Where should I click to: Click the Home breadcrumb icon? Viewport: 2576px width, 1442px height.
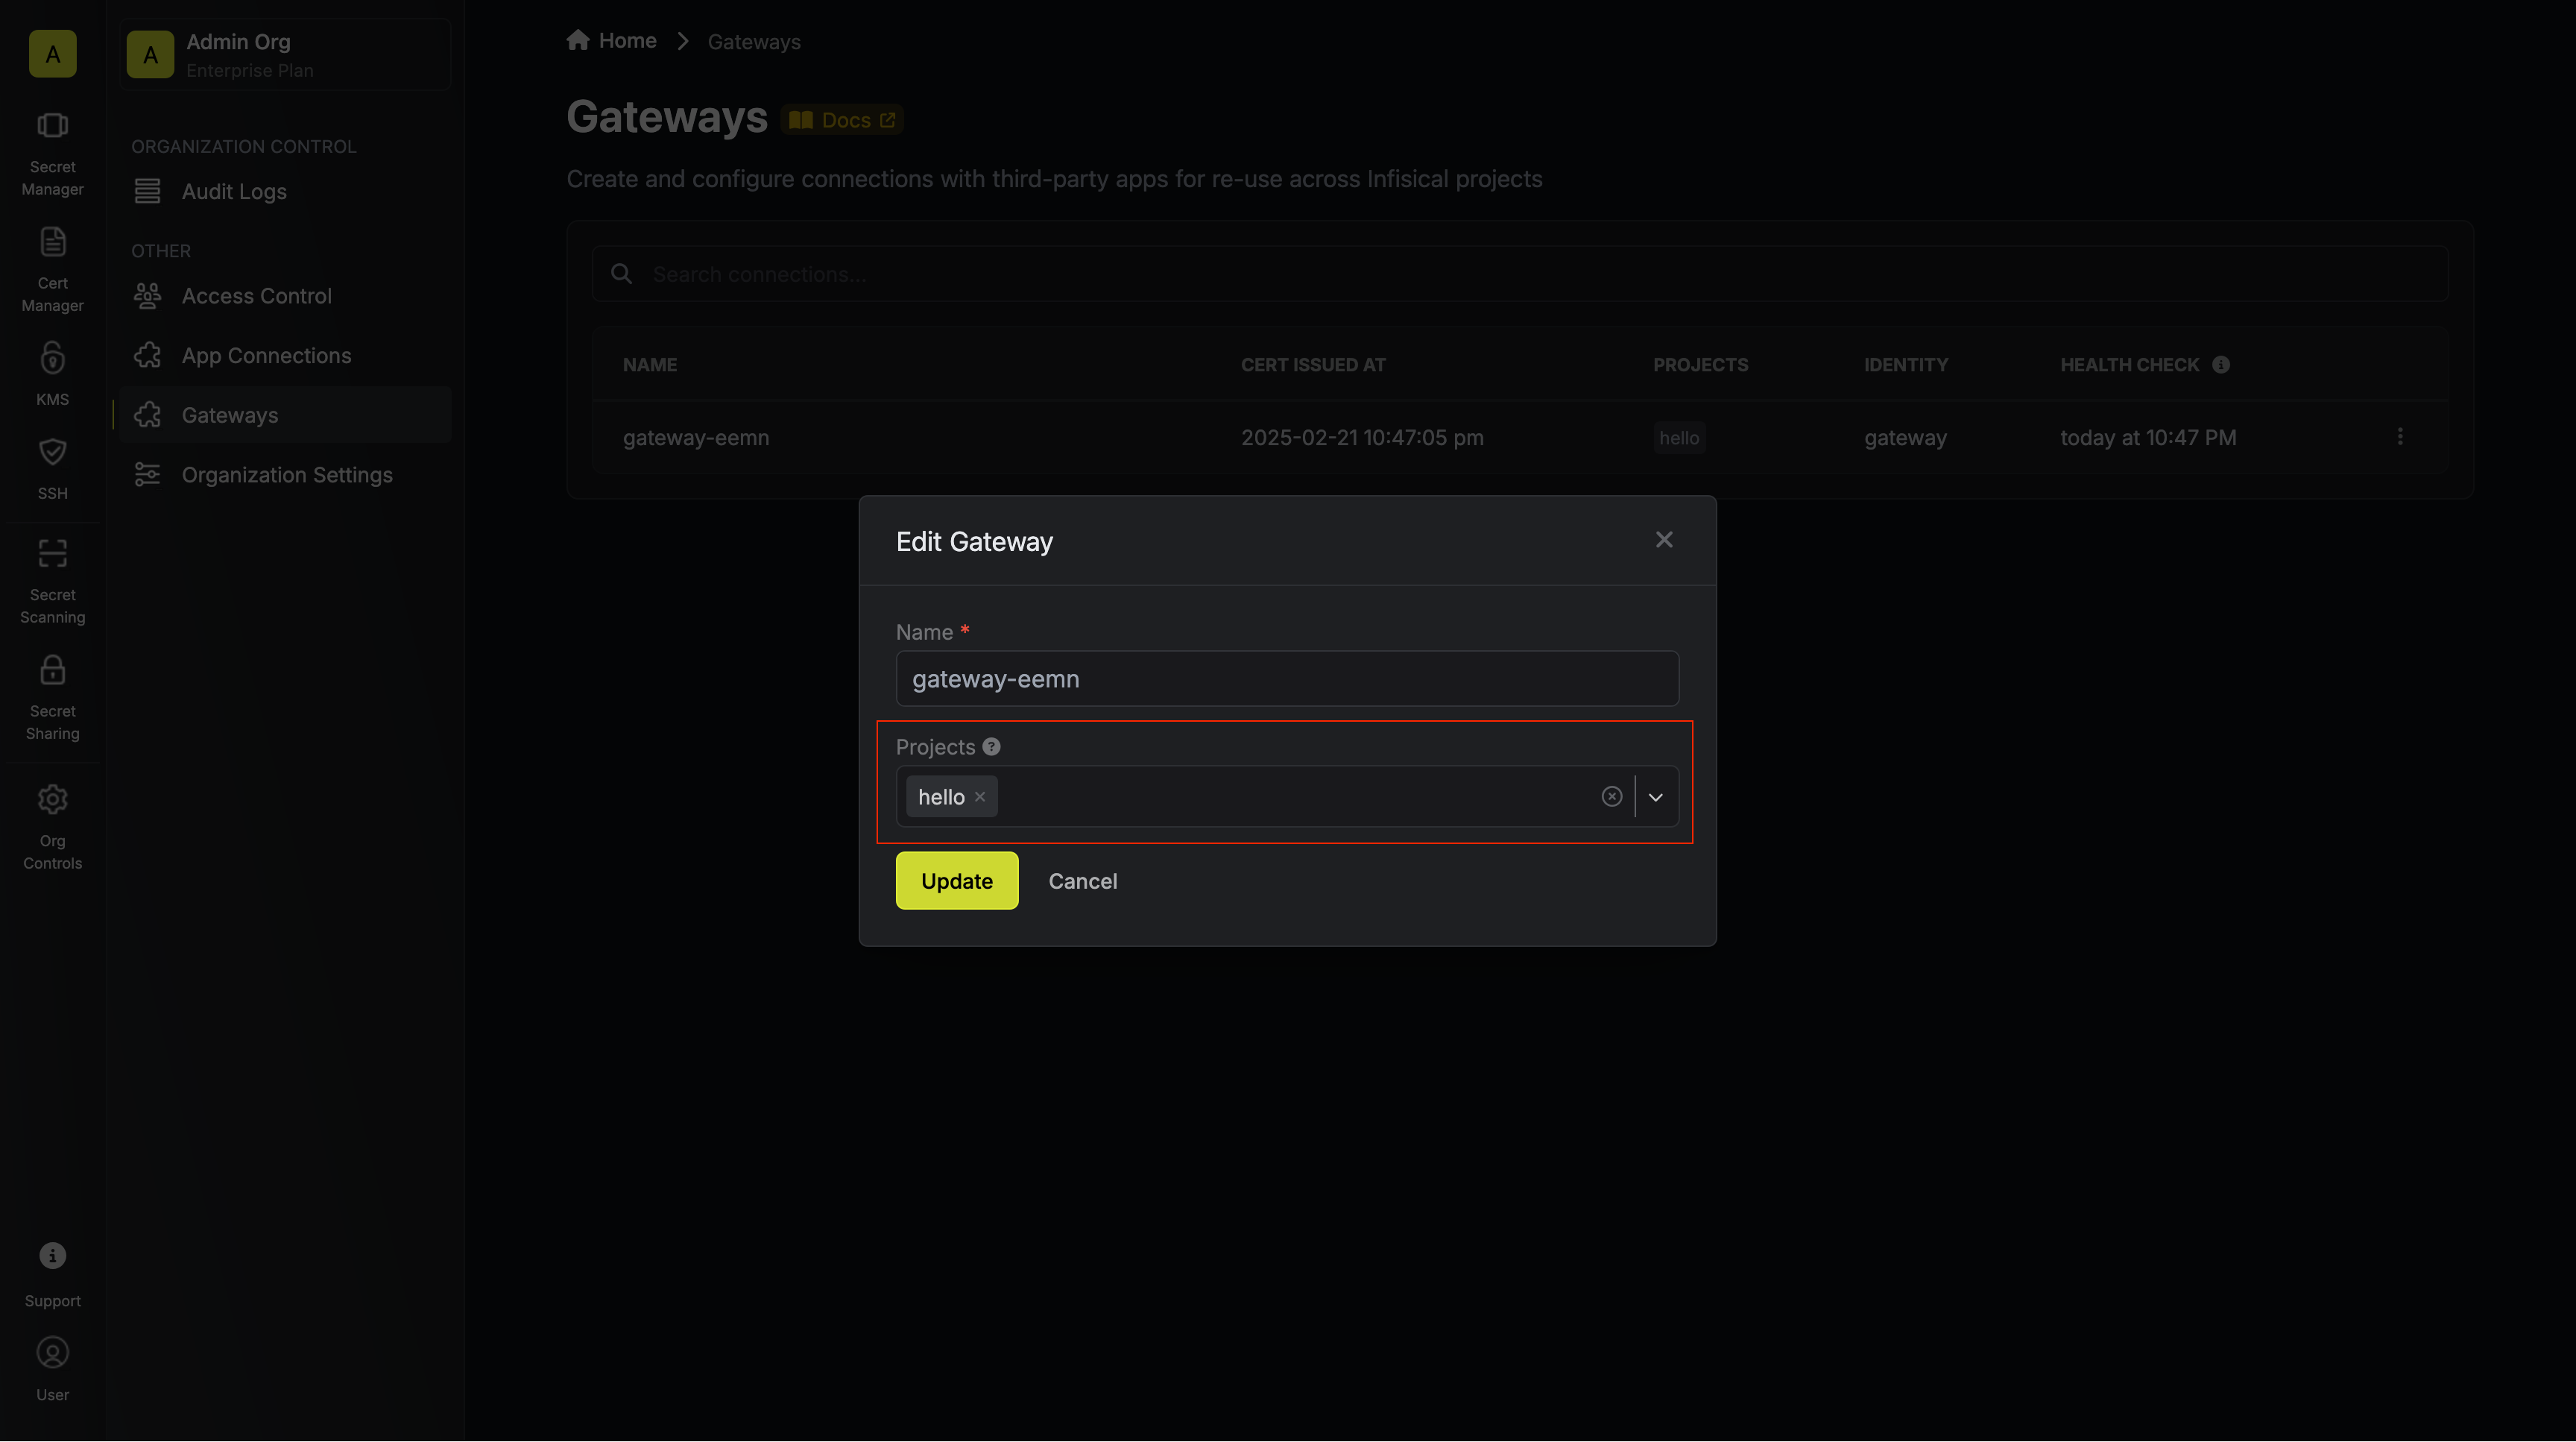[x=578, y=40]
